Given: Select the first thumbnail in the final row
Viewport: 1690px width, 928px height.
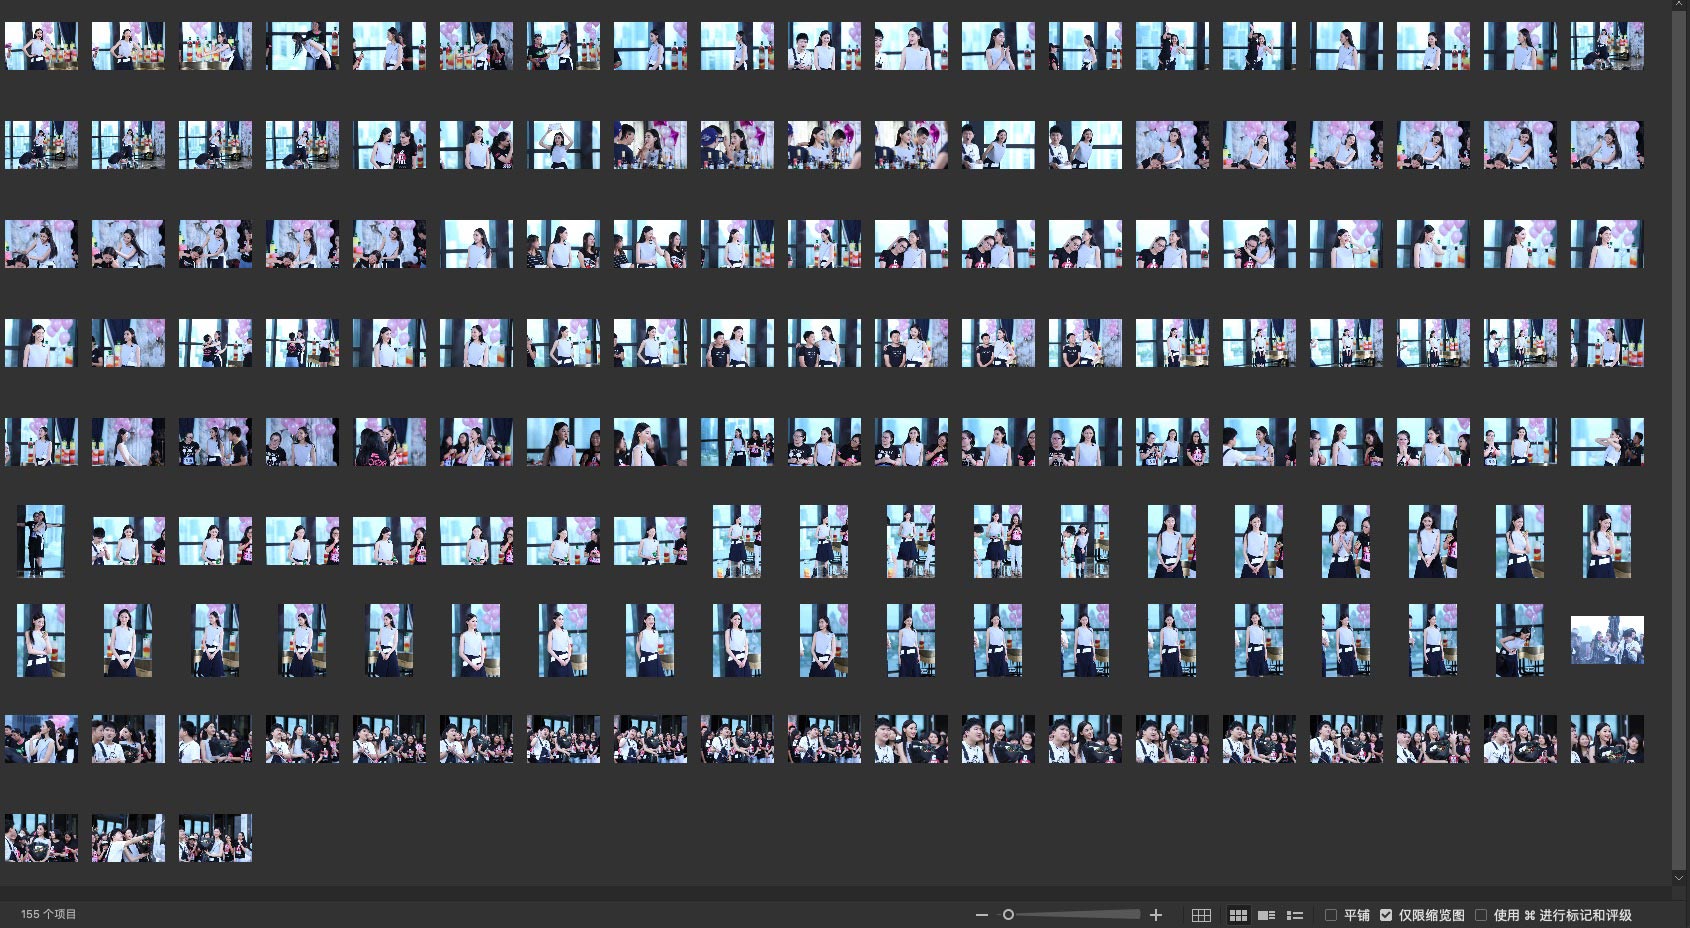Looking at the screenshot, I should 41,838.
